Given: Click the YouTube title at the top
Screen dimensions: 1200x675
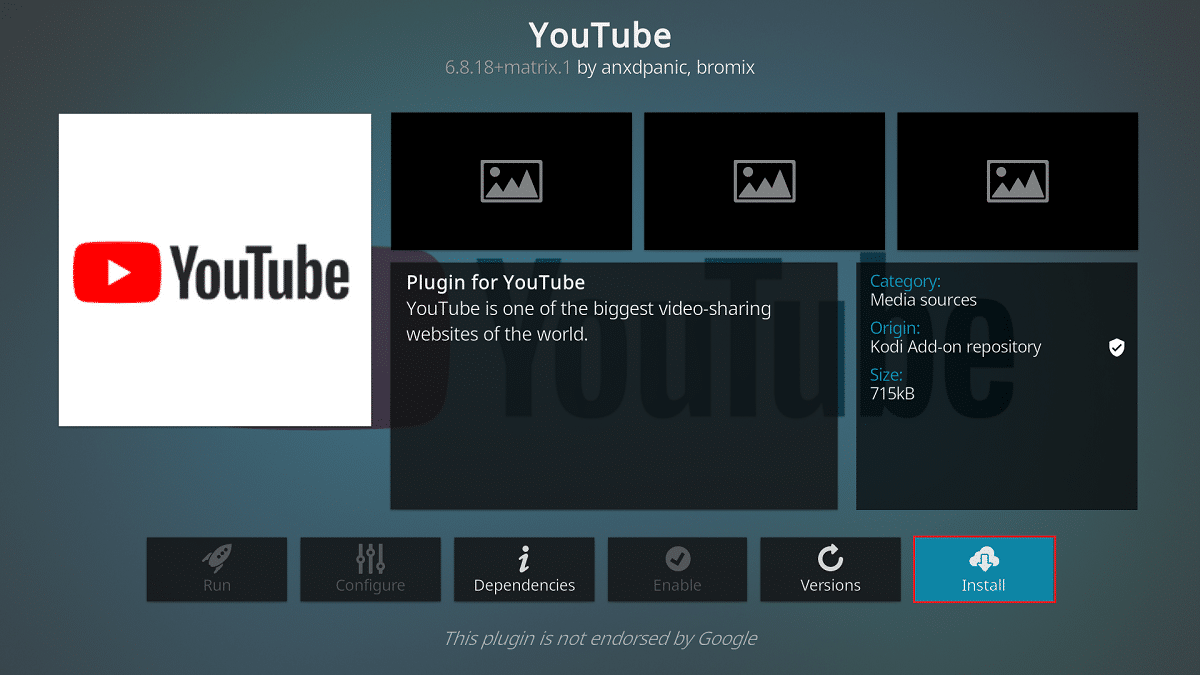Looking at the screenshot, I should [x=600, y=36].
